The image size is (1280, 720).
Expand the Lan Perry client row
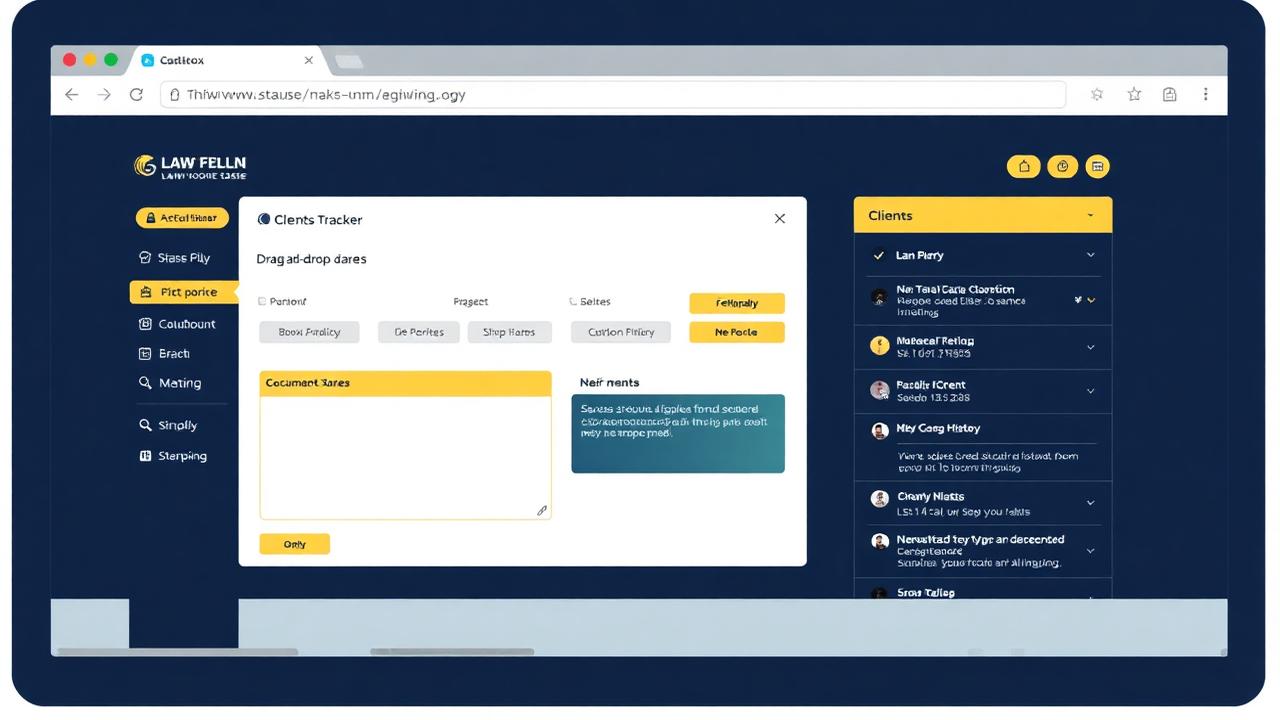[x=1090, y=255]
